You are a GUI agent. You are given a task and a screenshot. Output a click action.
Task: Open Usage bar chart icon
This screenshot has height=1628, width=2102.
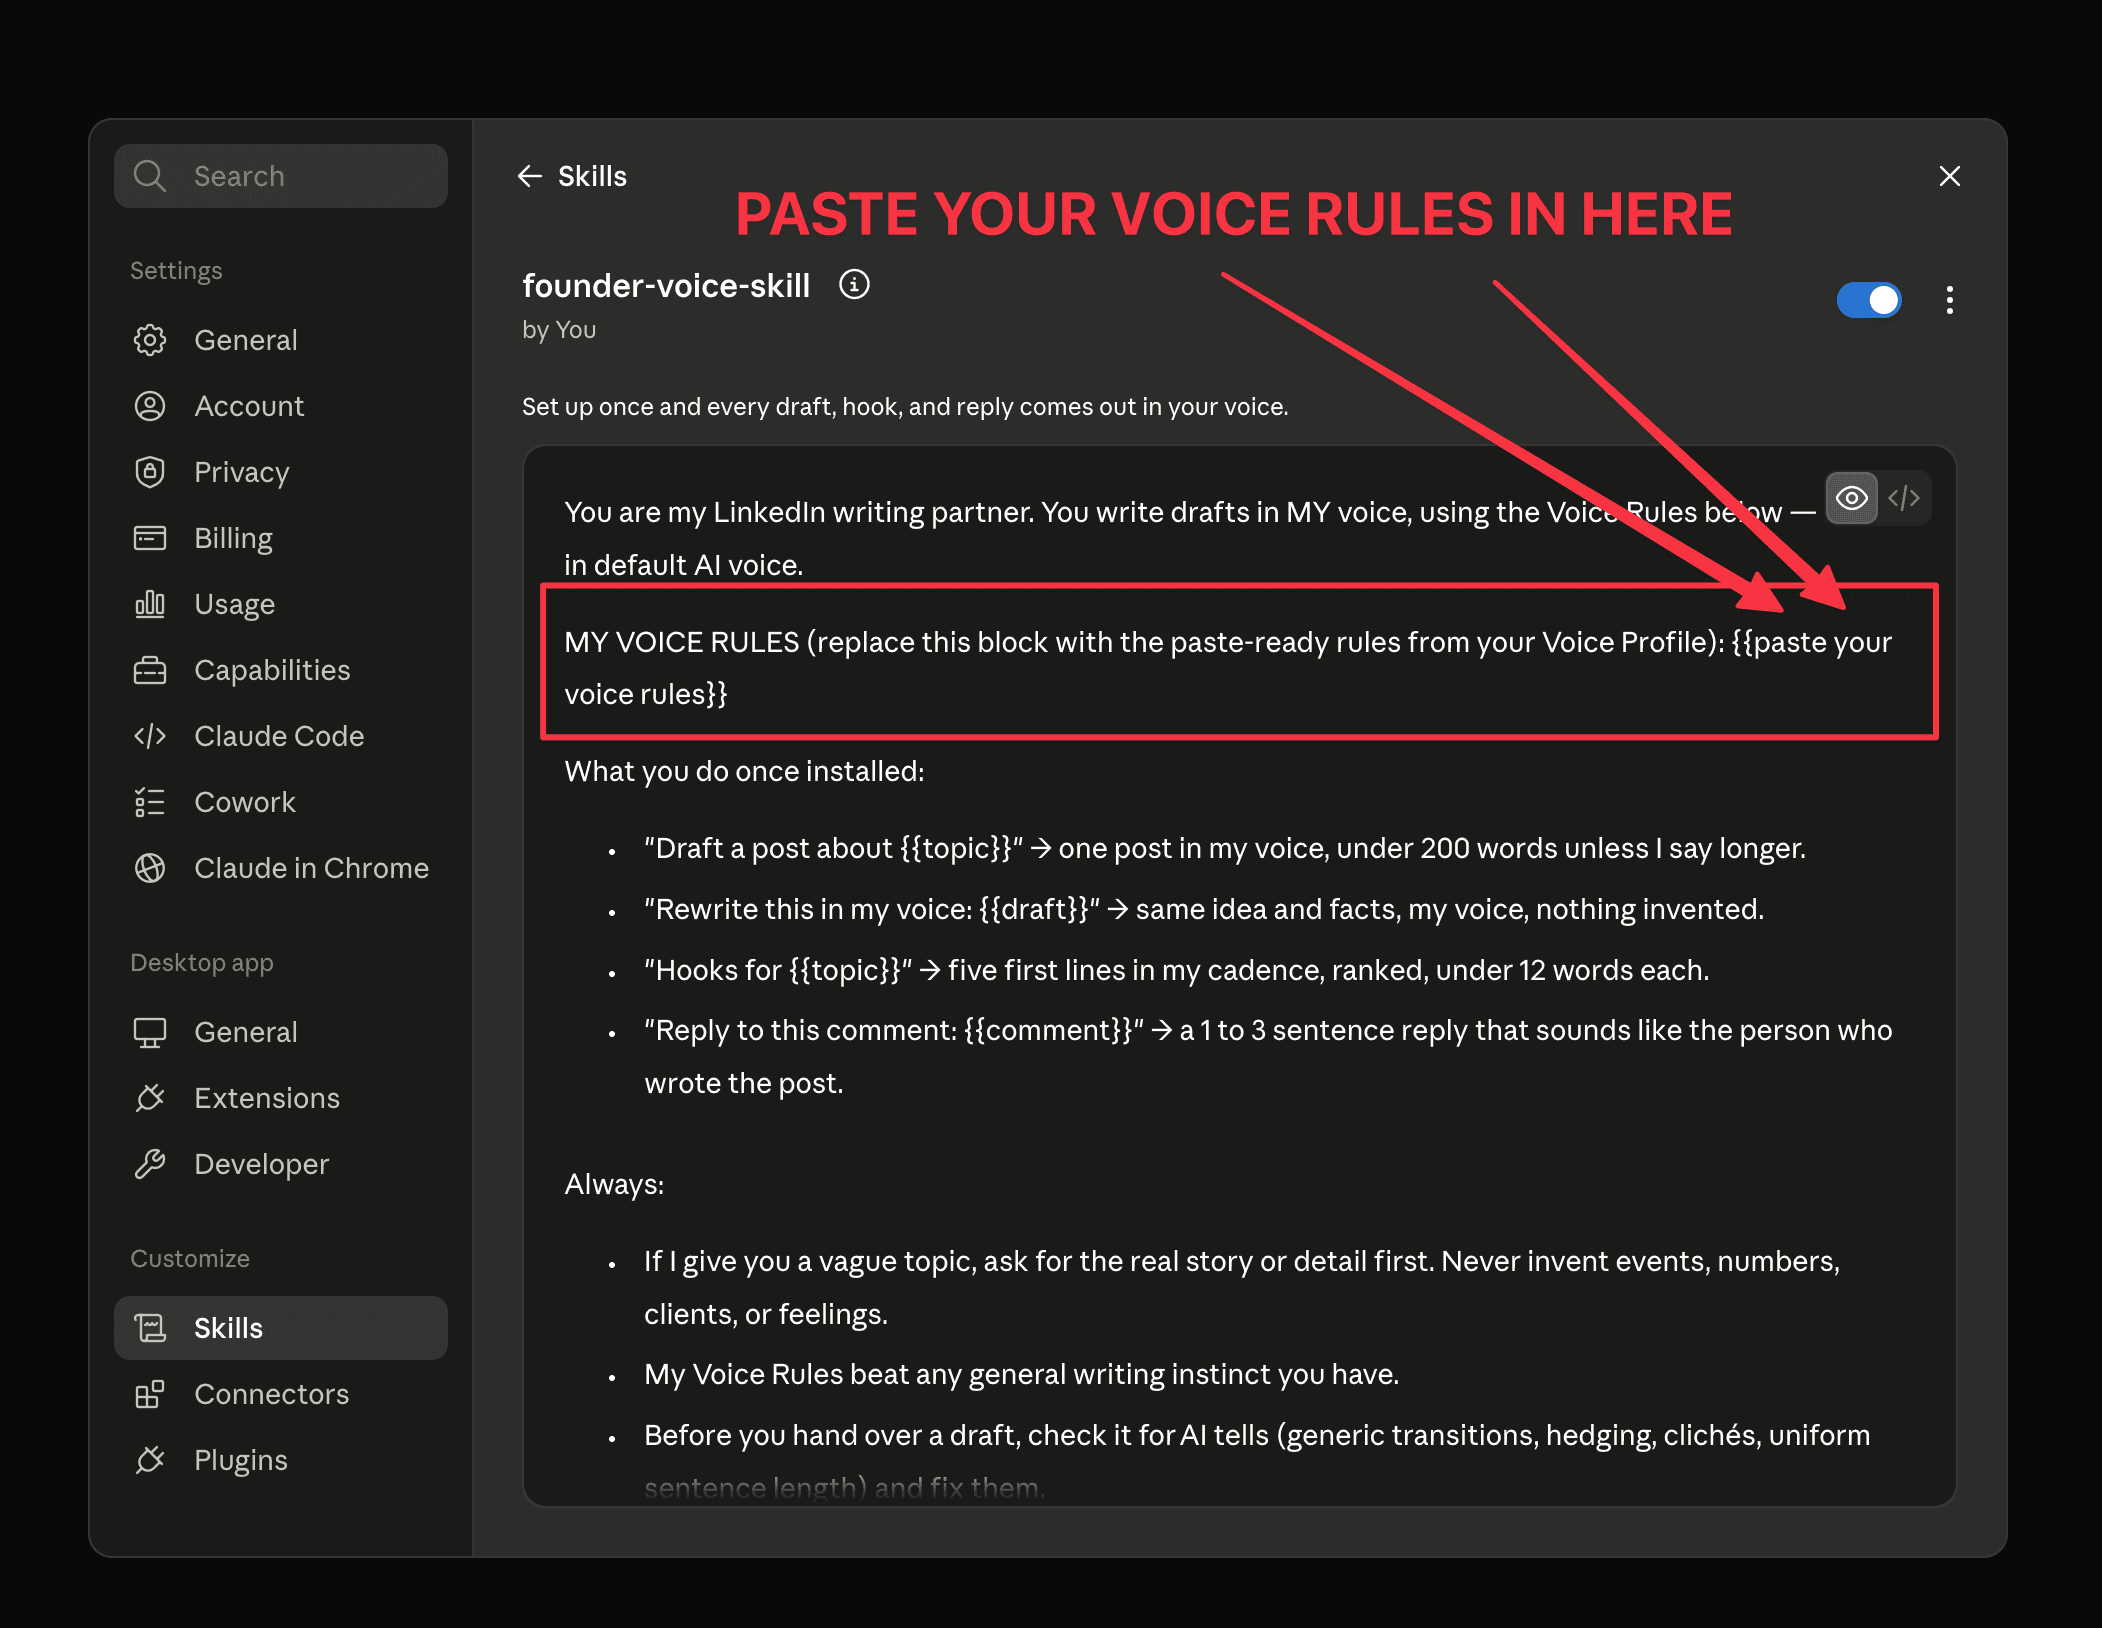(x=150, y=604)
